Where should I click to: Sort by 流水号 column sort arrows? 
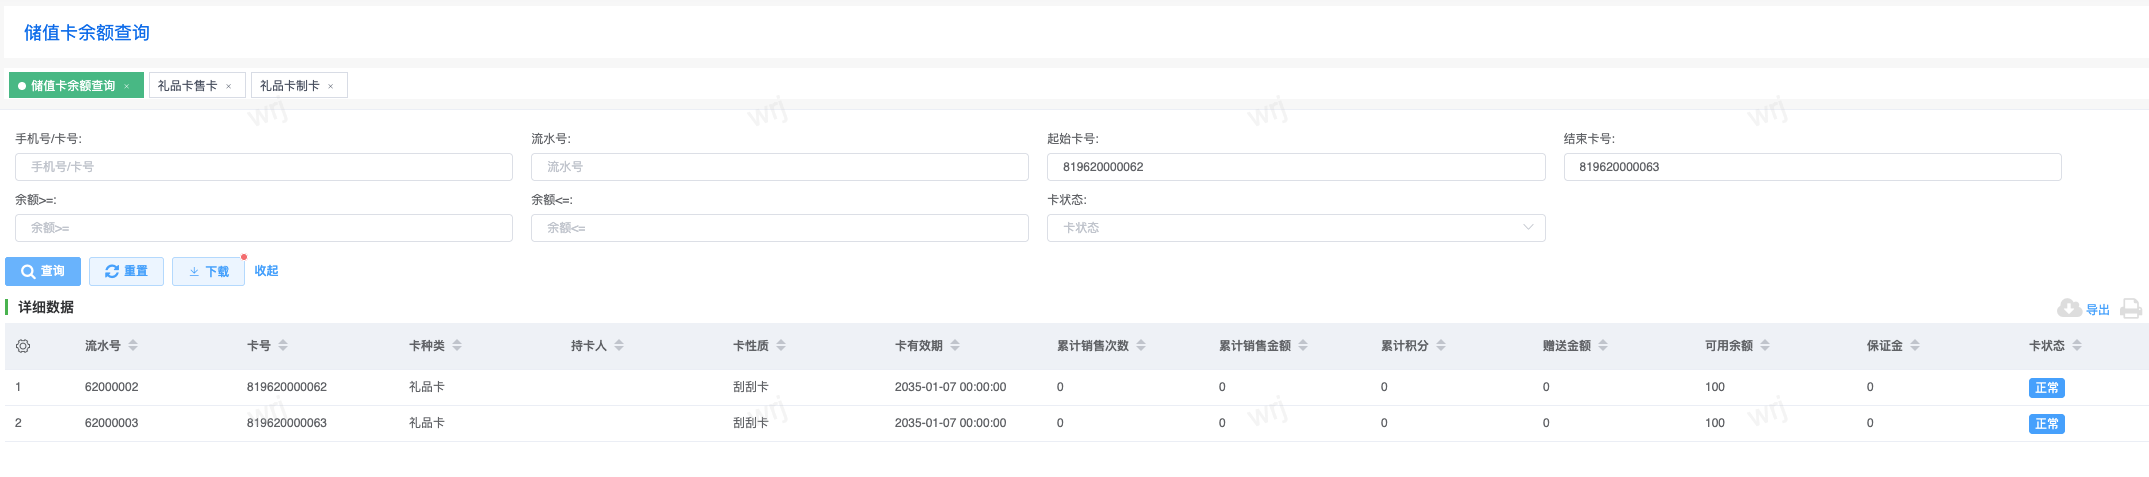pyautogui.click(x=133, y=346)
